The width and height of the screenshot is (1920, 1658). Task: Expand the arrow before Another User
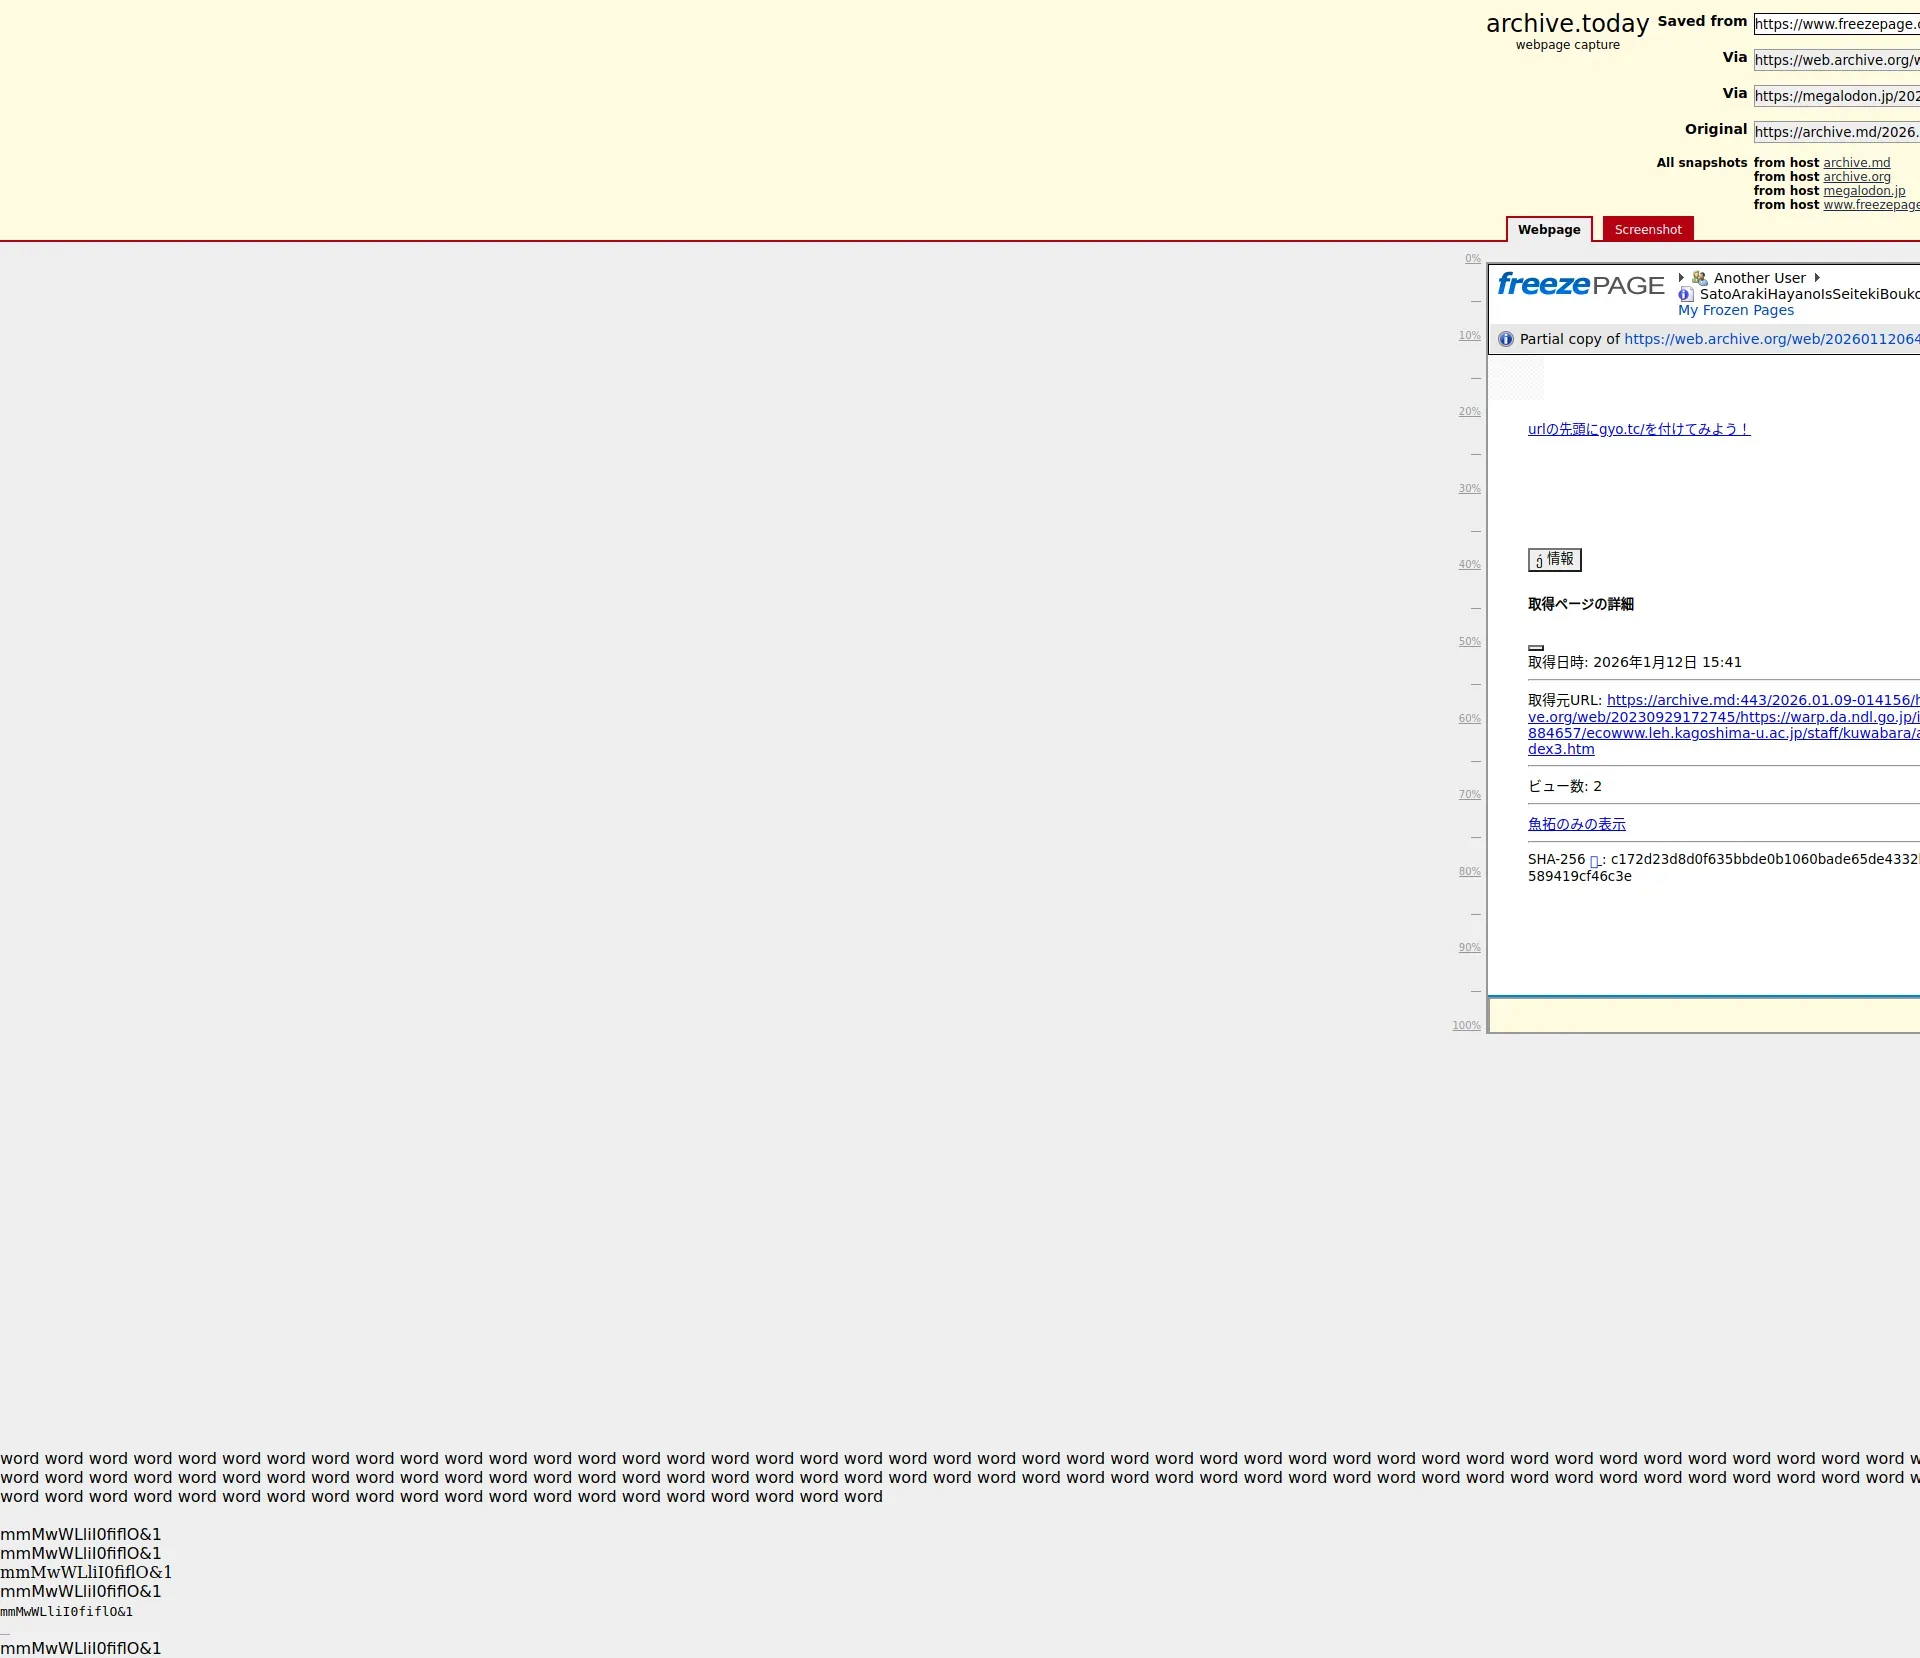(x=1681, y=278)
